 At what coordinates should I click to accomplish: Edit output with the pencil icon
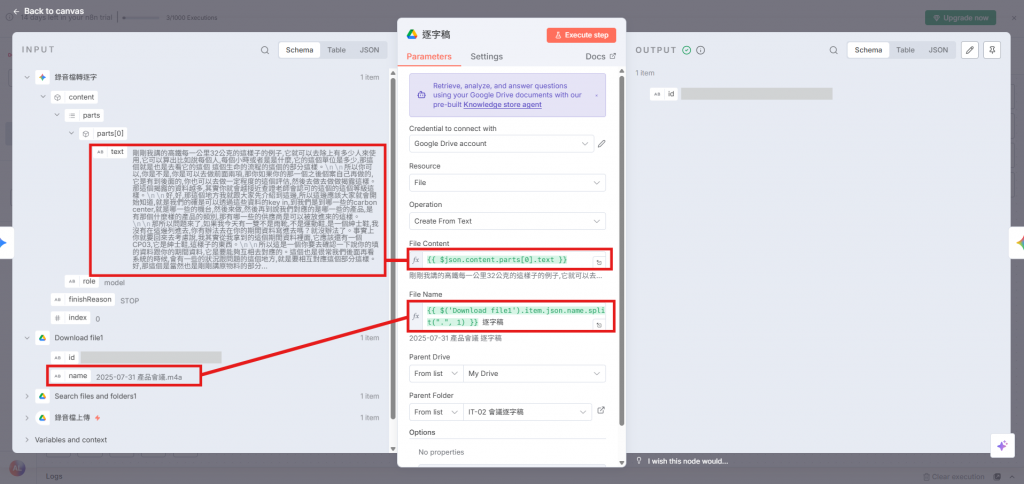click(x=970, y=50)
